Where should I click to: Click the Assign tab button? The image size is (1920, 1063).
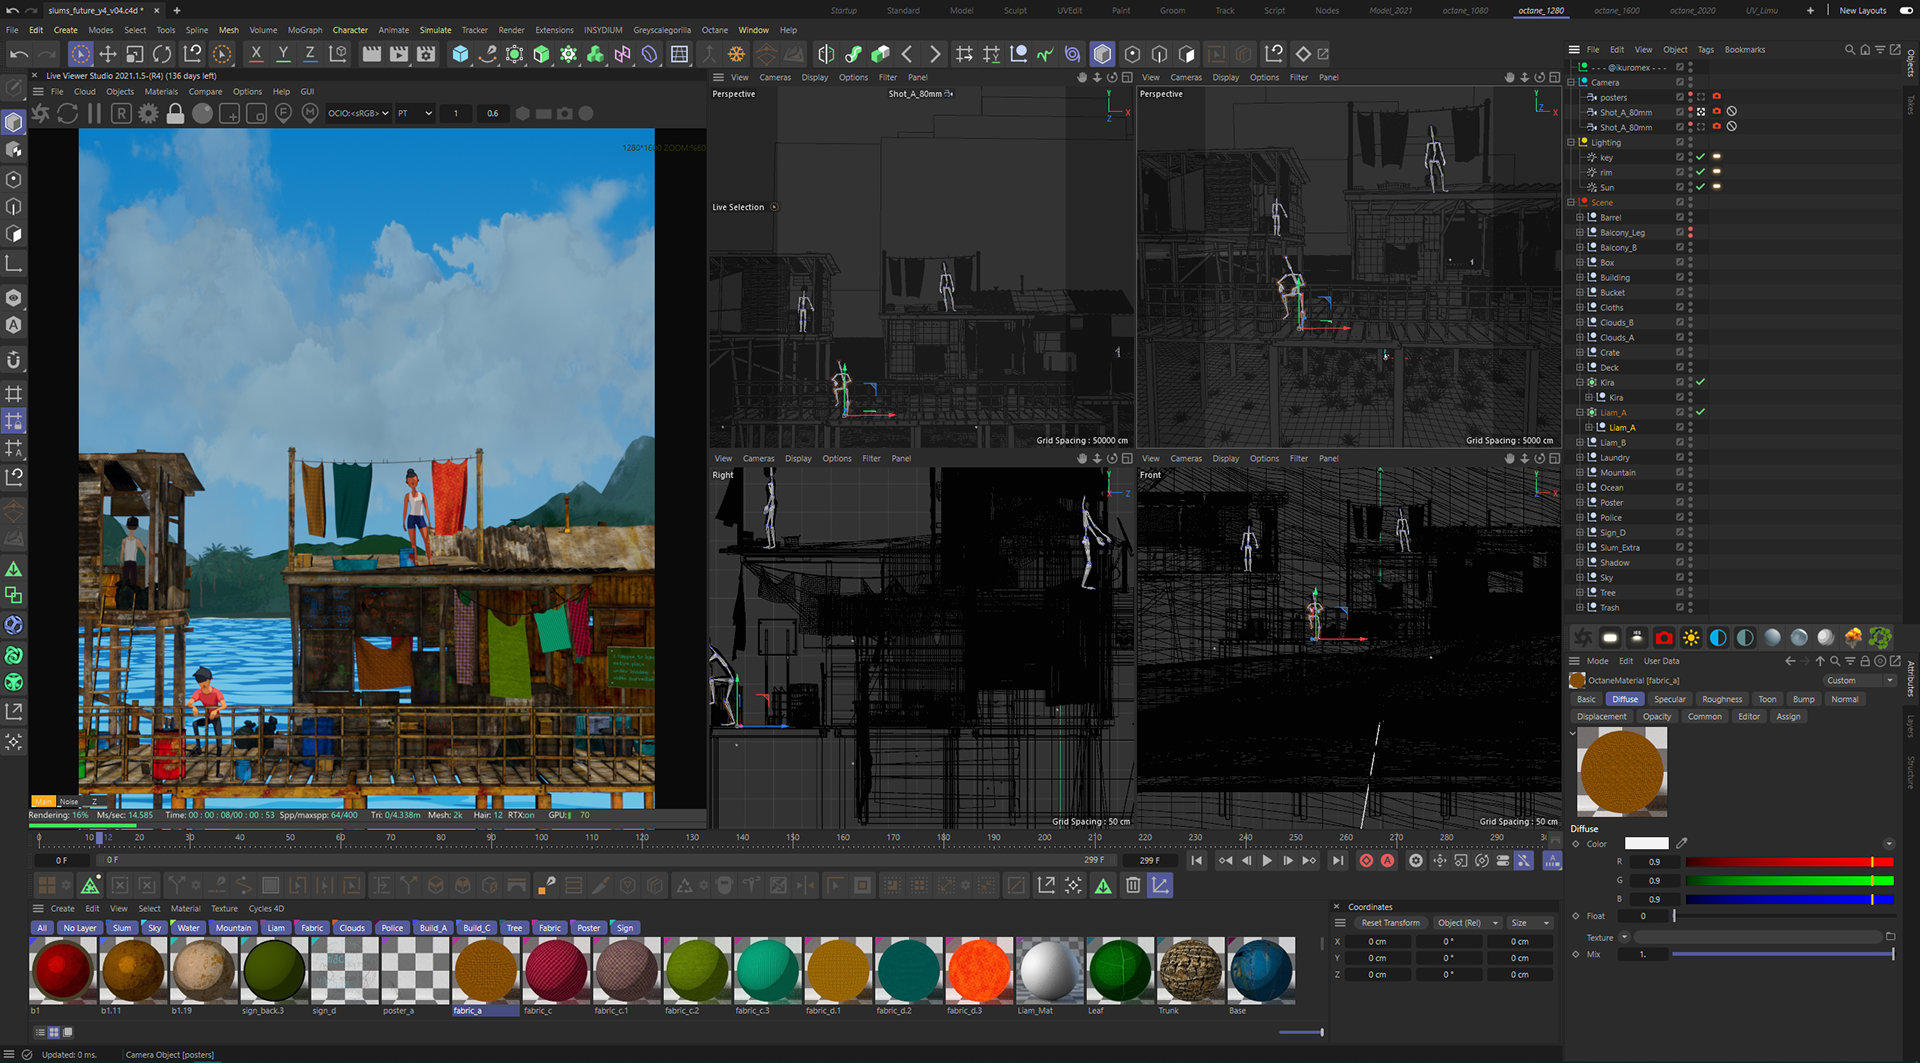point(1788,716)
